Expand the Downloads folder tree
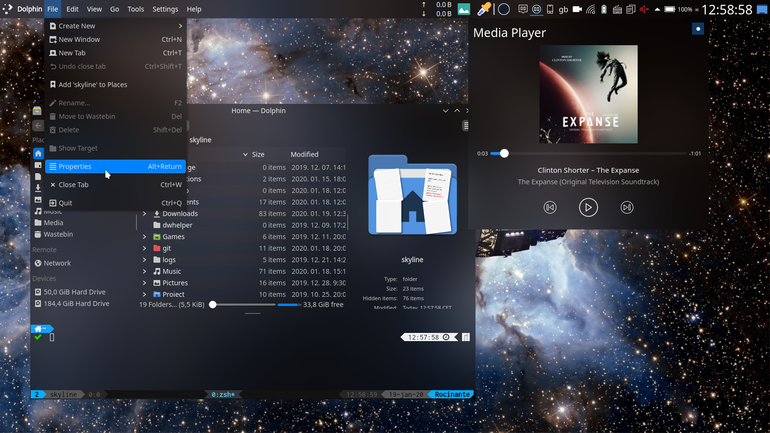Viewport: 770px width, 433px height. (x=144, y=214)
